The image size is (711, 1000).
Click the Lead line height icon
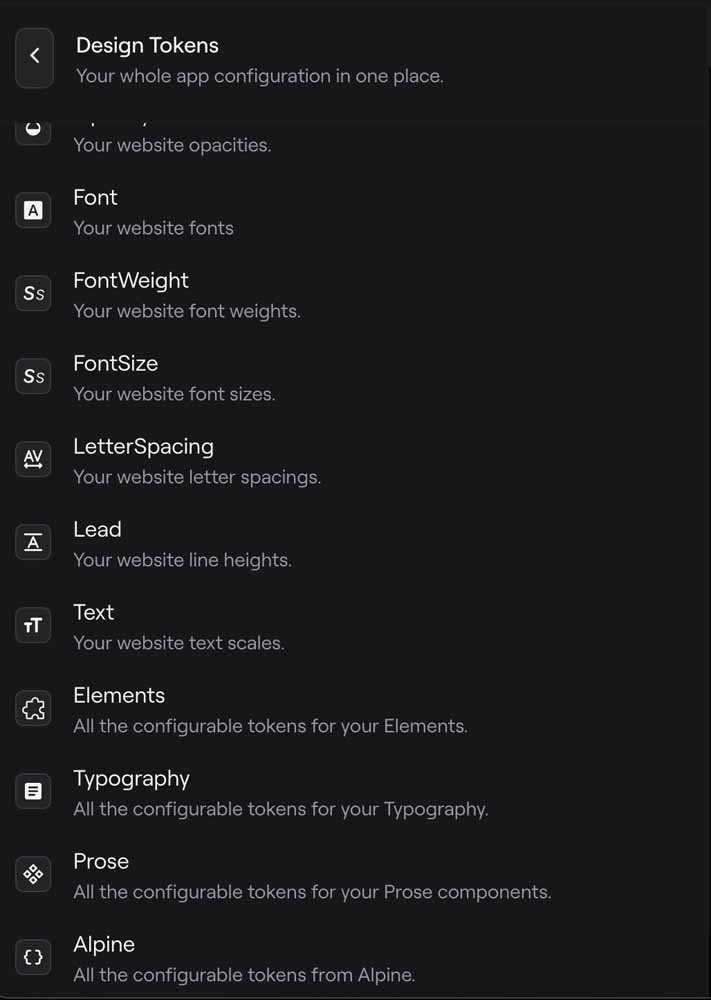click(34, 543)
